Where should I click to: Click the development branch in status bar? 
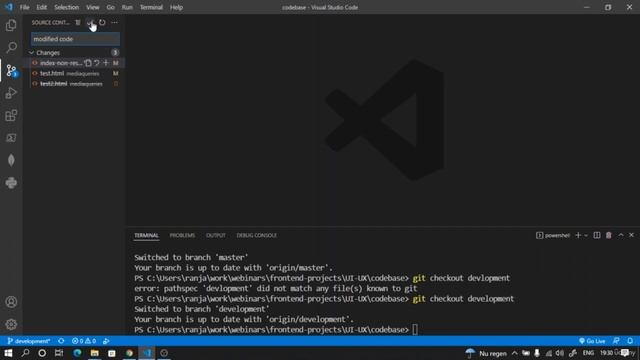[29, 341]
